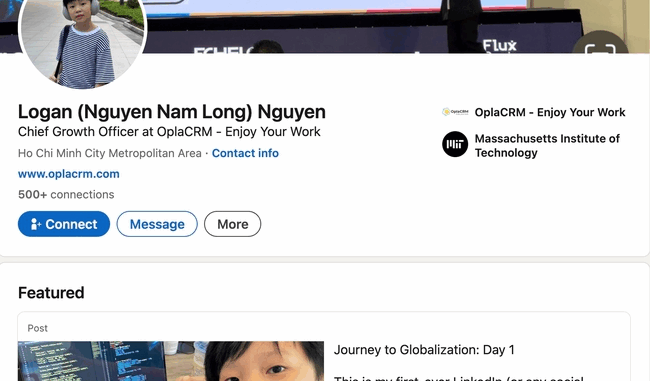
Task: Click the Post label in featured card
Action: click(37, 328)
